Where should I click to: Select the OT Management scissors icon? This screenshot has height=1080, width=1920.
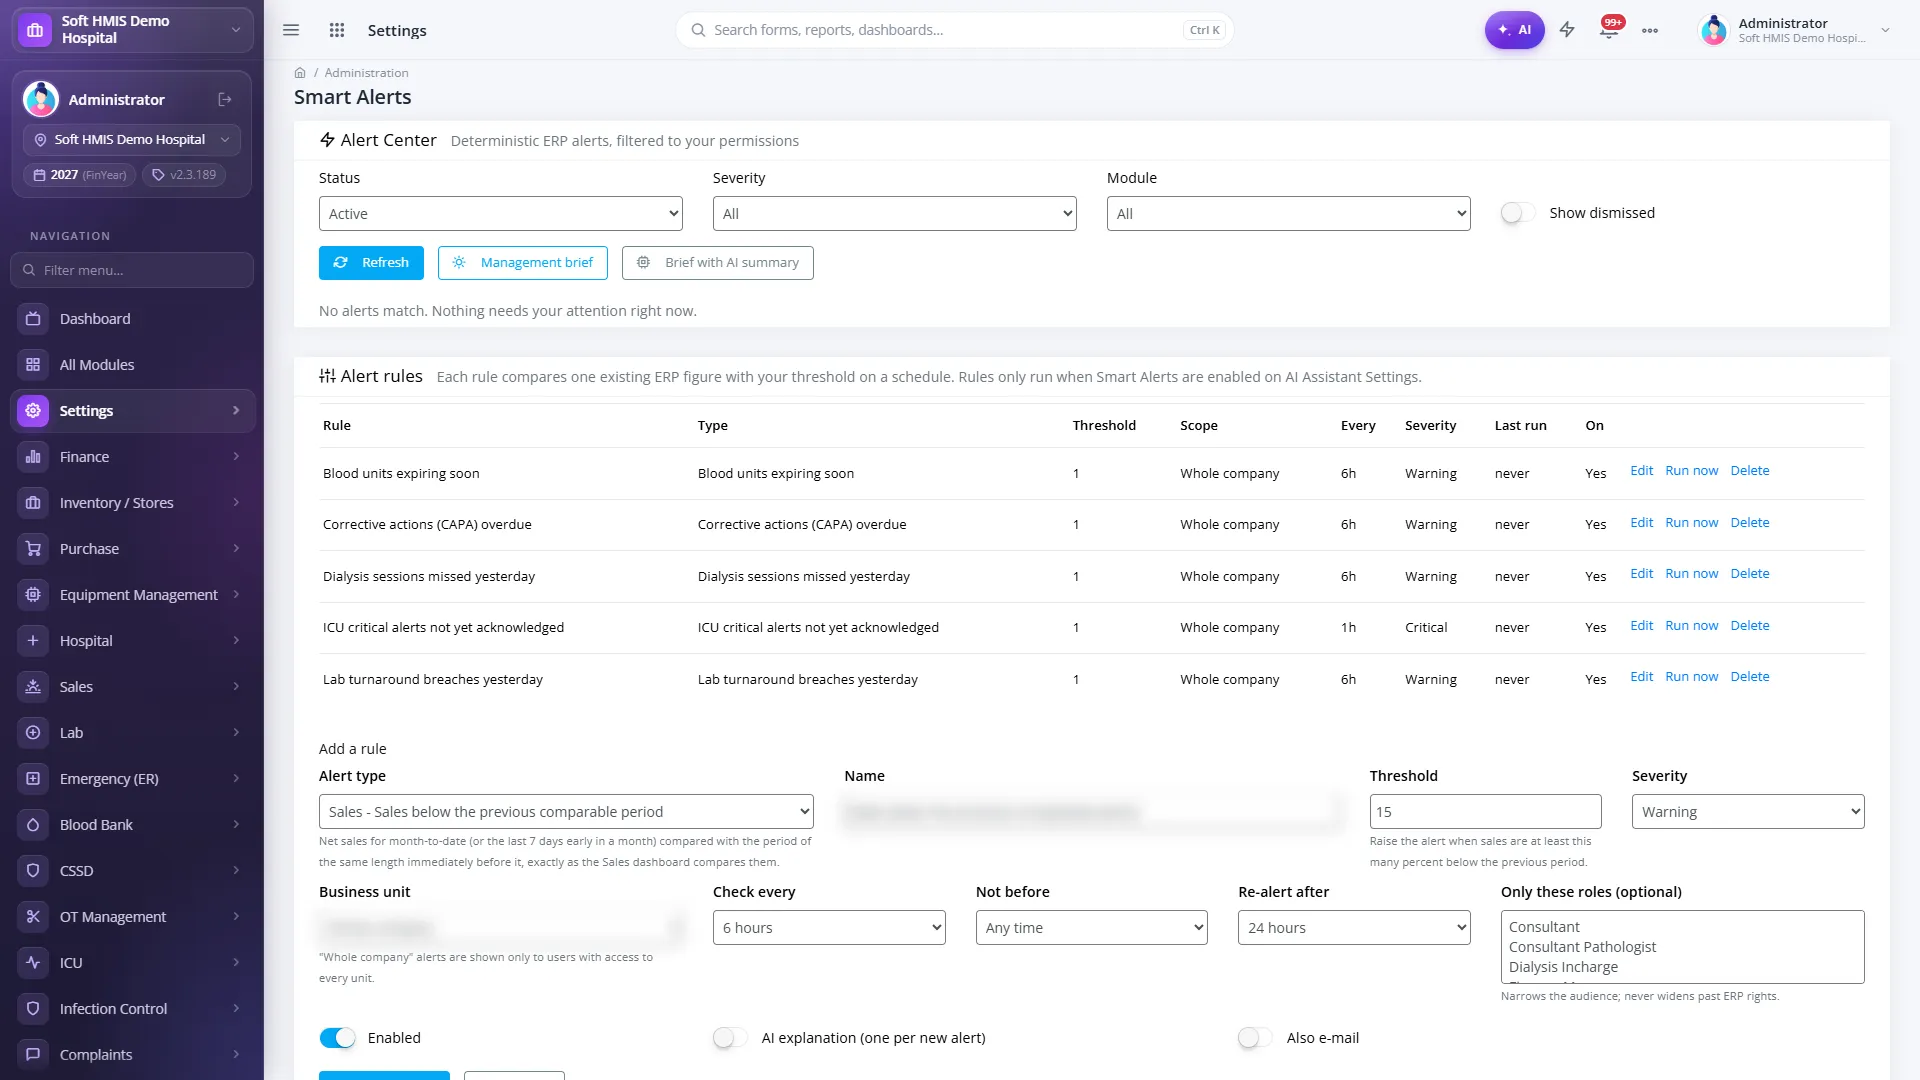click(33, 917)
